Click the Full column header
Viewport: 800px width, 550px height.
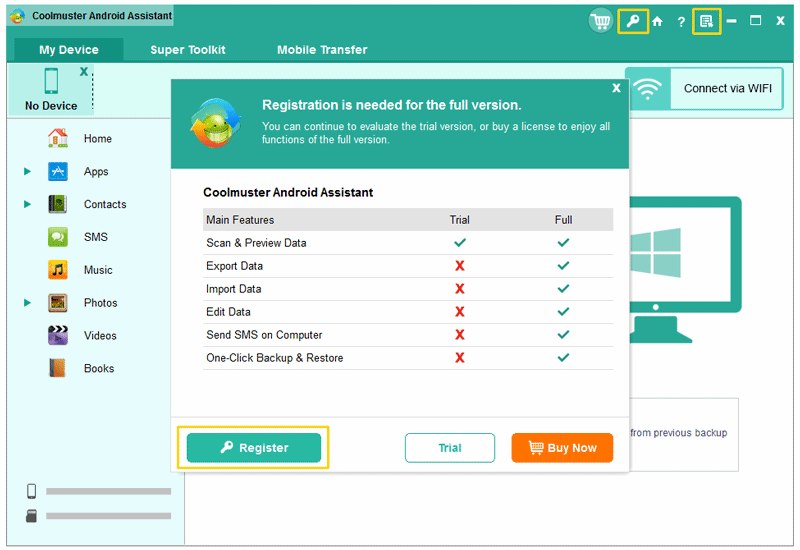(x=563, y=220)
